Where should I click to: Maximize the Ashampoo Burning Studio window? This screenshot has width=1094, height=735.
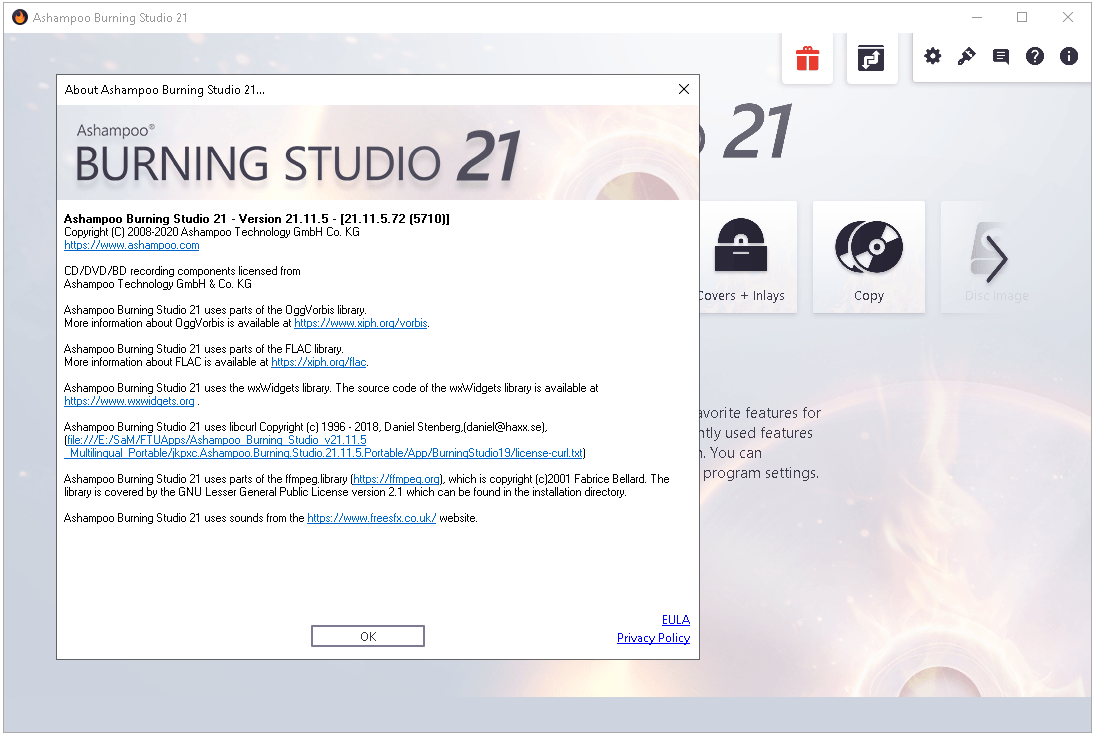pyautogui.click(x=1022, y=17)
